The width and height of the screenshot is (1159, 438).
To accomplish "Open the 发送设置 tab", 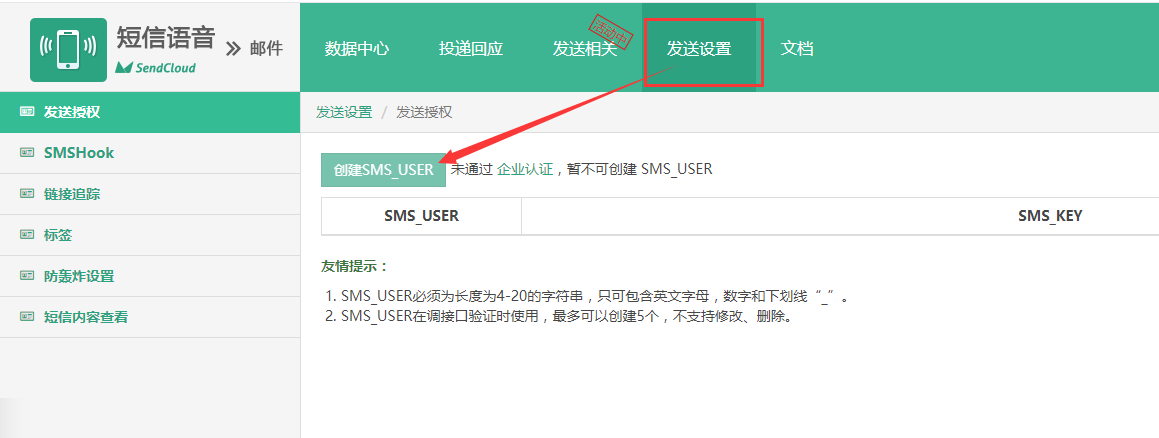I will [x=699, y=49].
